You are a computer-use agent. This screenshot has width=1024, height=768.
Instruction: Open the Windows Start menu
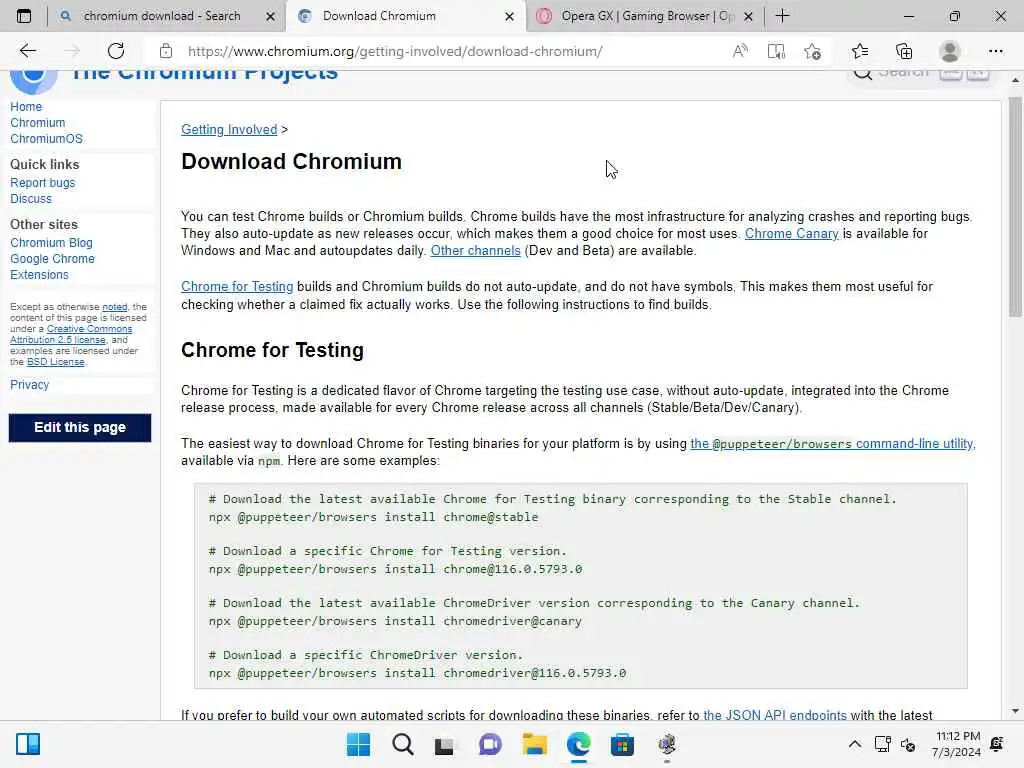(358, 744)
